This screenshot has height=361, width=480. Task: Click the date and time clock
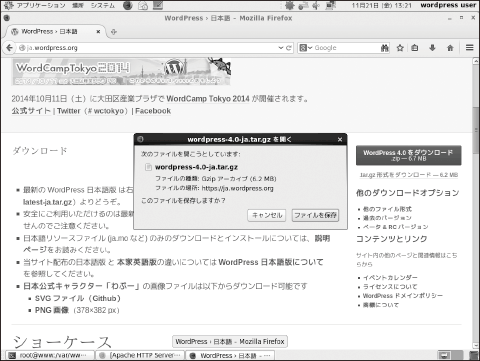point(381,5)
